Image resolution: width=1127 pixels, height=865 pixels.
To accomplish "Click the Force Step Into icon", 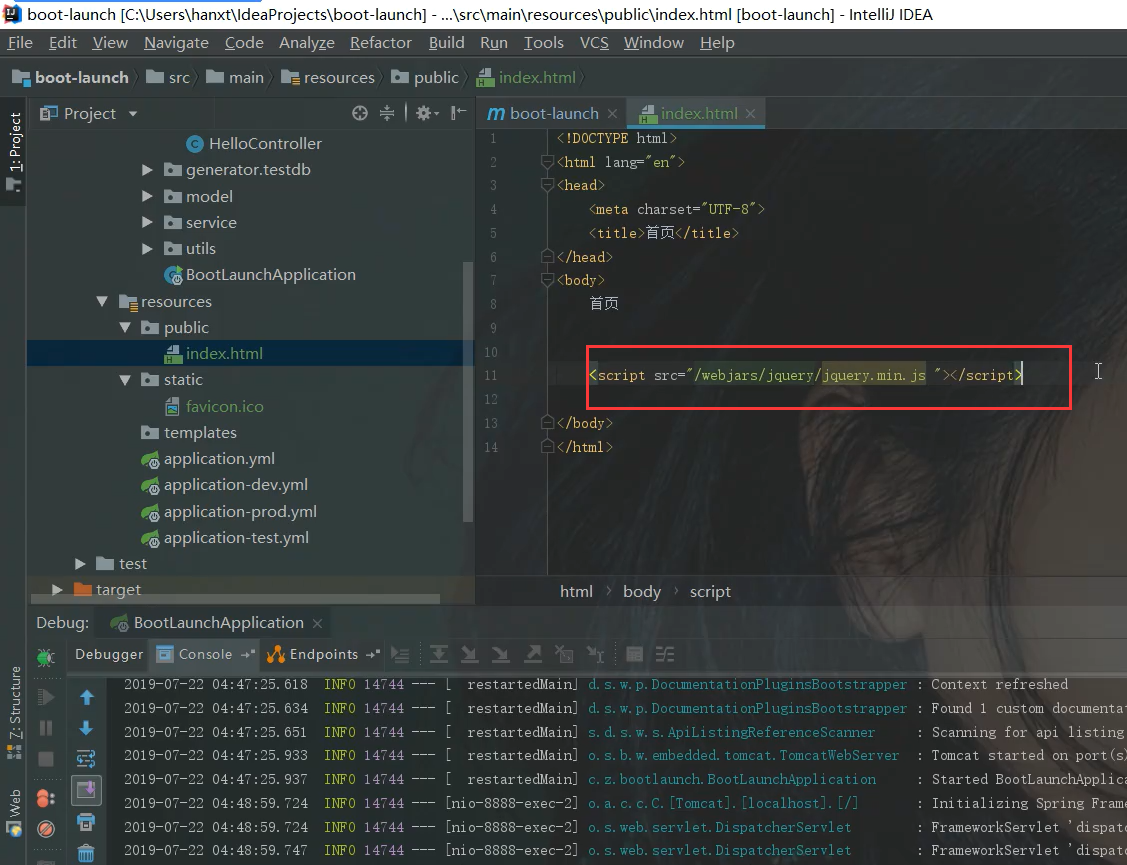I will [x=501, y=654].
